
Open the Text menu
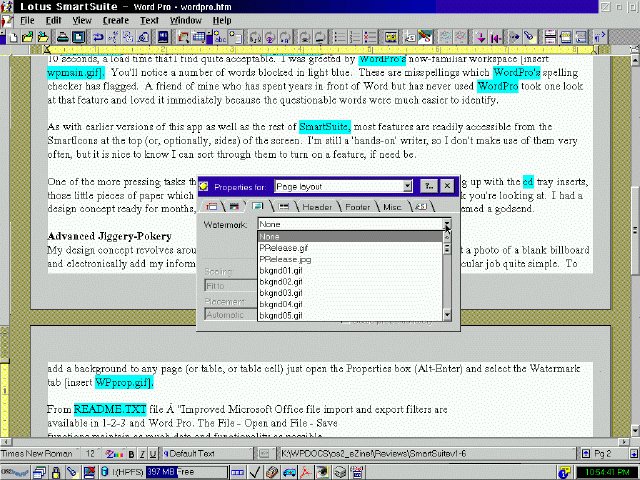point(149,20)
